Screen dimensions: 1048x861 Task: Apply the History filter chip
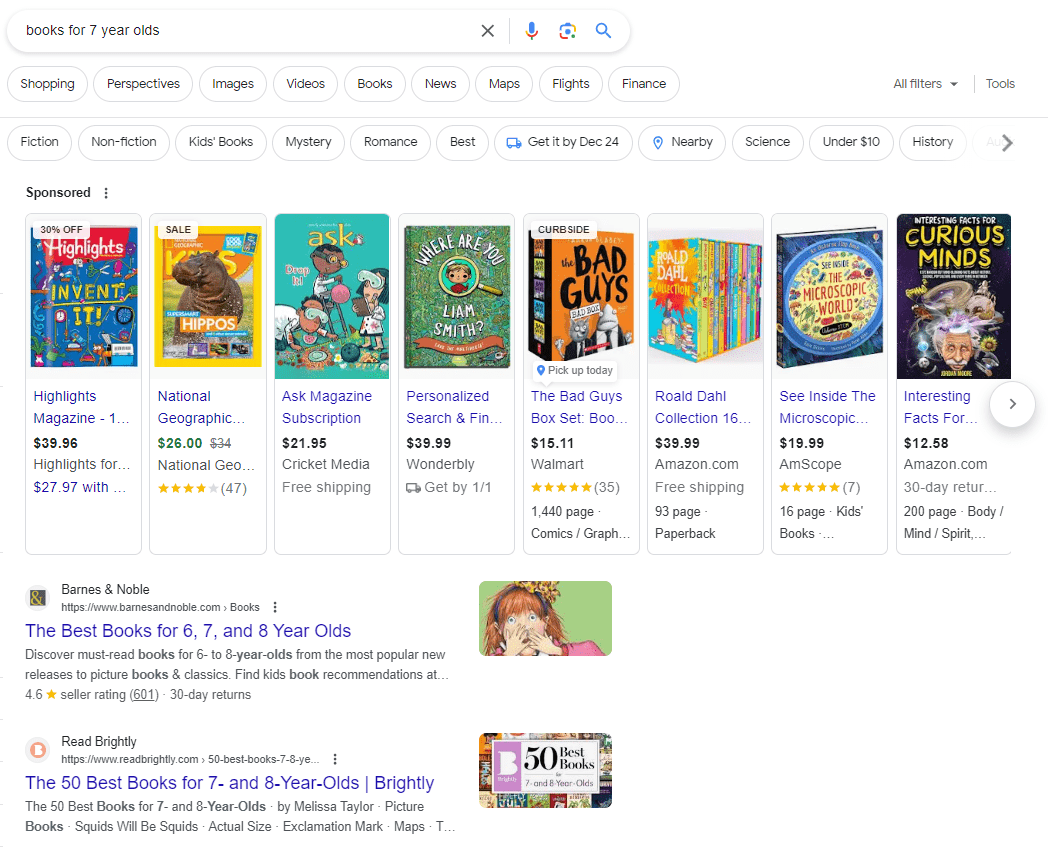point(932,142)
